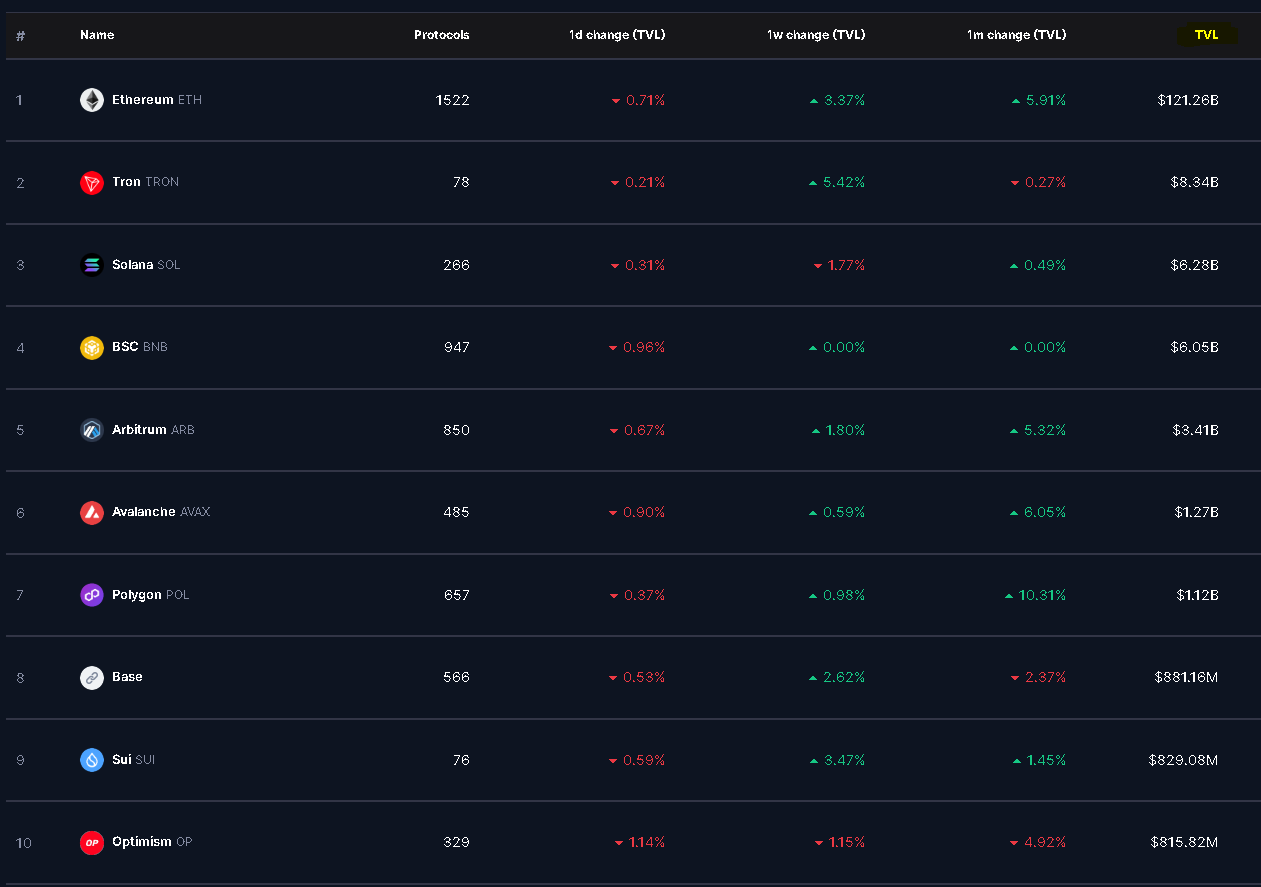Screen dimensions: 1261x887
Task: Click Polygon protocols count 657
Action: click(456, 595)
